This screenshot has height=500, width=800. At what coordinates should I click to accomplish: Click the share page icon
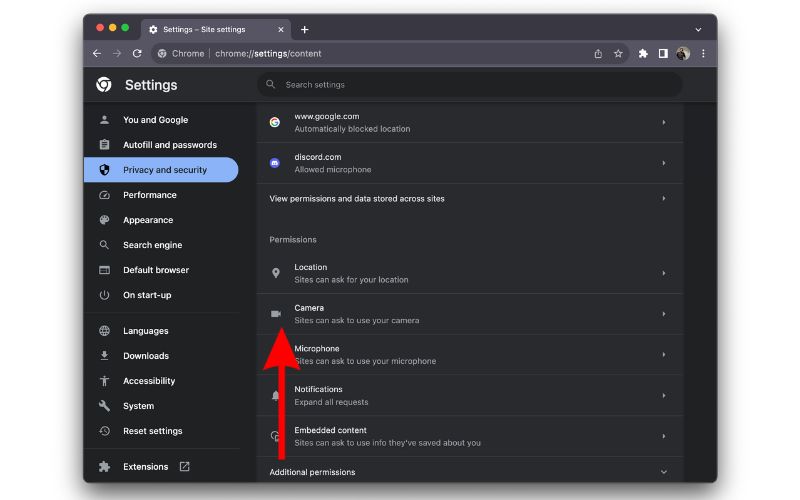pyautogui.click(x=598, y=54)
